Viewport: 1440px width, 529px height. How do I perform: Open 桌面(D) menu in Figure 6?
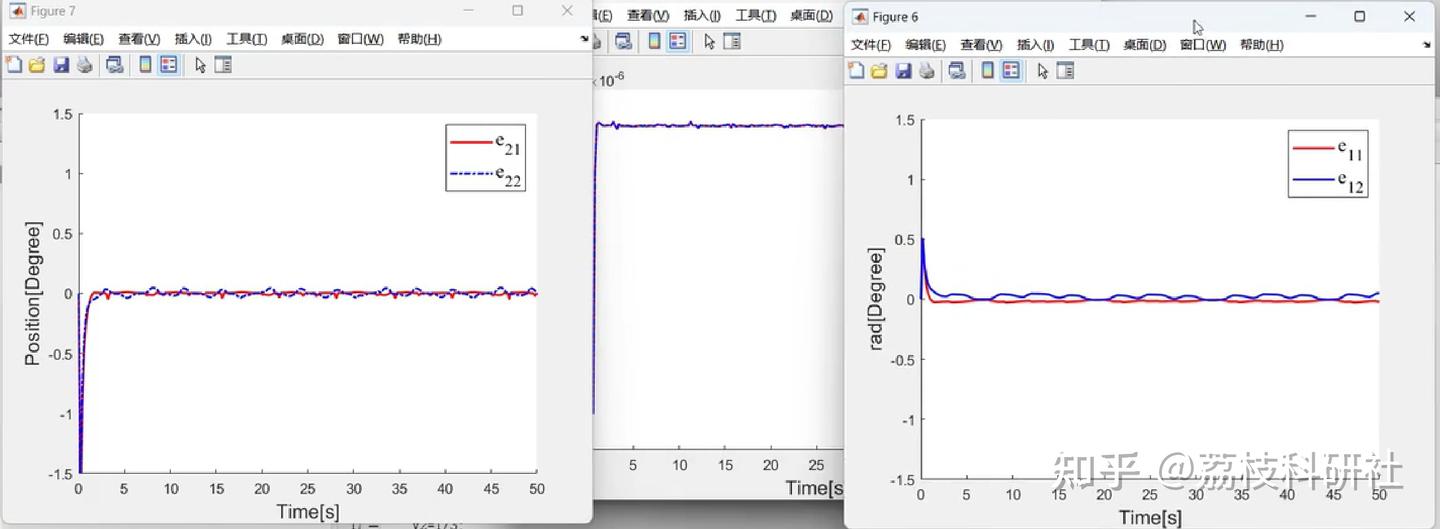tap(1144, 45)
